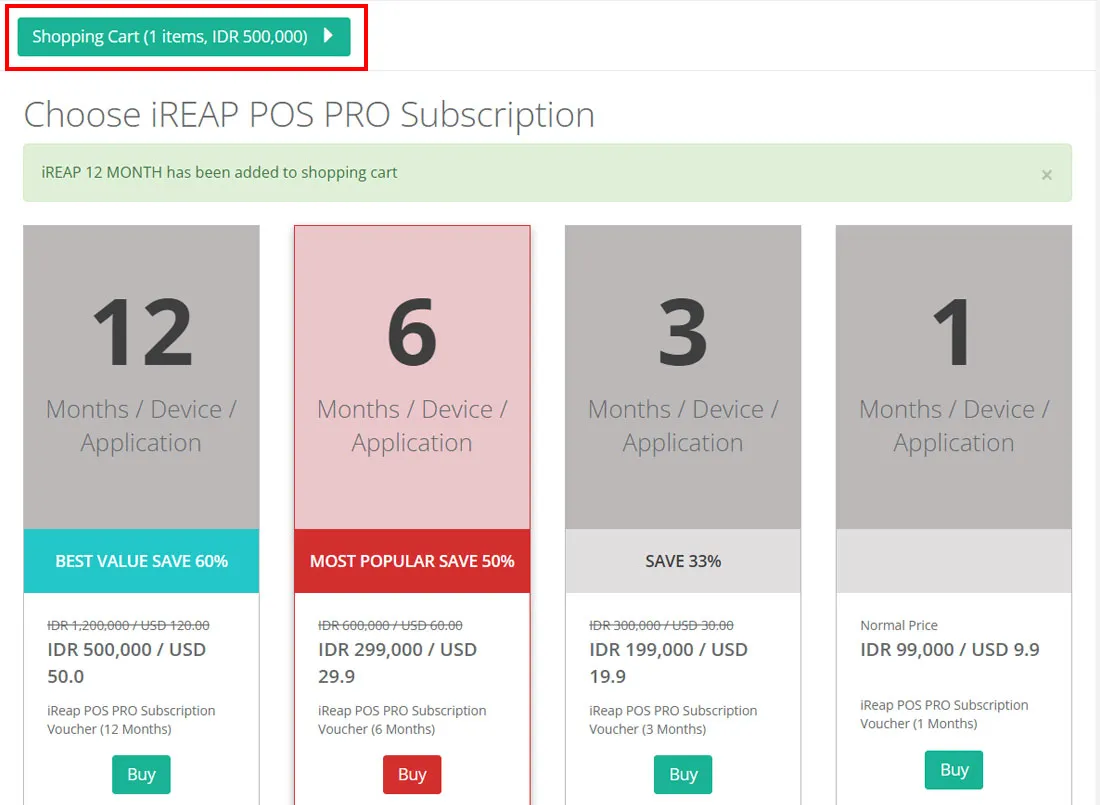
Task: Click the Normal Price label
Action: 899,625
